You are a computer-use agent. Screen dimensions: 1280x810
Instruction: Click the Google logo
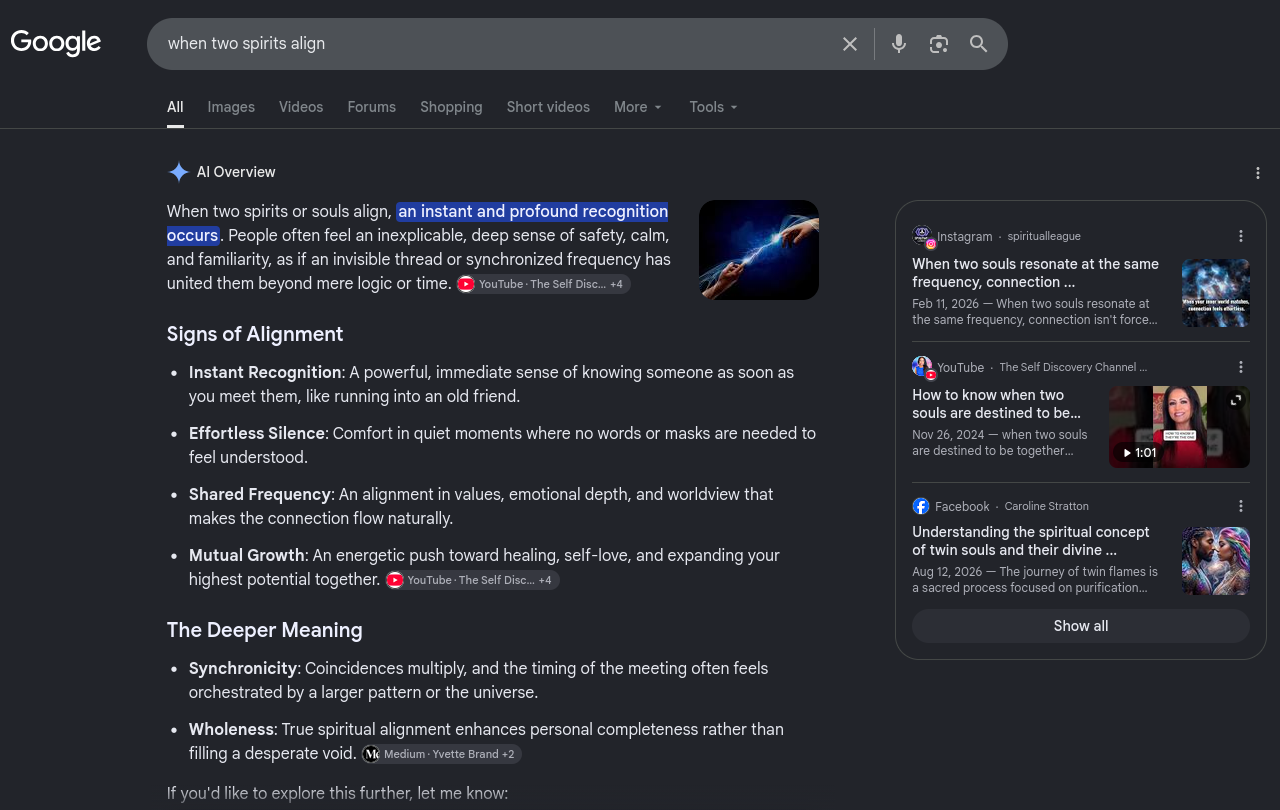pyautogui.click(x=56, y=43)
